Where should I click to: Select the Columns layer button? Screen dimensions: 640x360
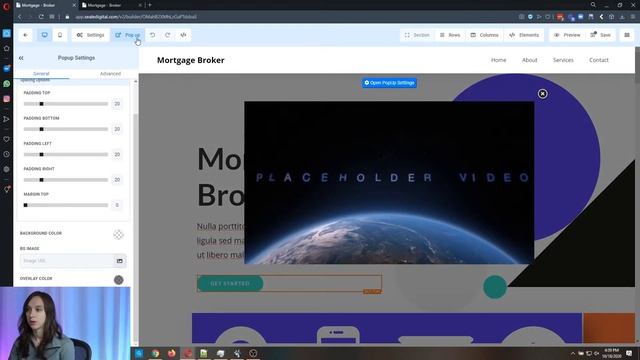484,35
